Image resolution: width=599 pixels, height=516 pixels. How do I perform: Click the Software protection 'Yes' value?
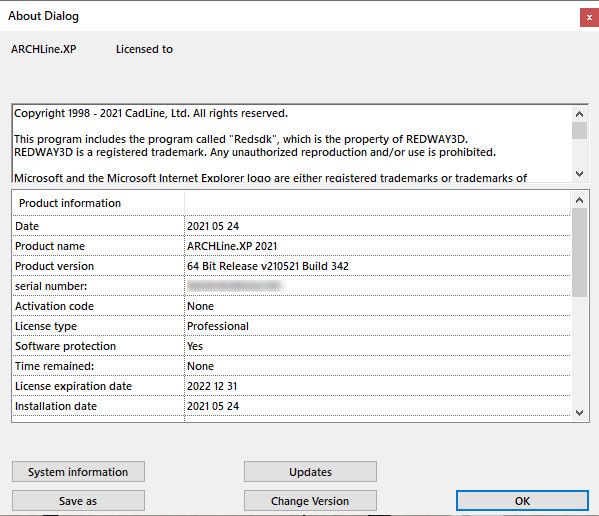[x=195, y=346]
